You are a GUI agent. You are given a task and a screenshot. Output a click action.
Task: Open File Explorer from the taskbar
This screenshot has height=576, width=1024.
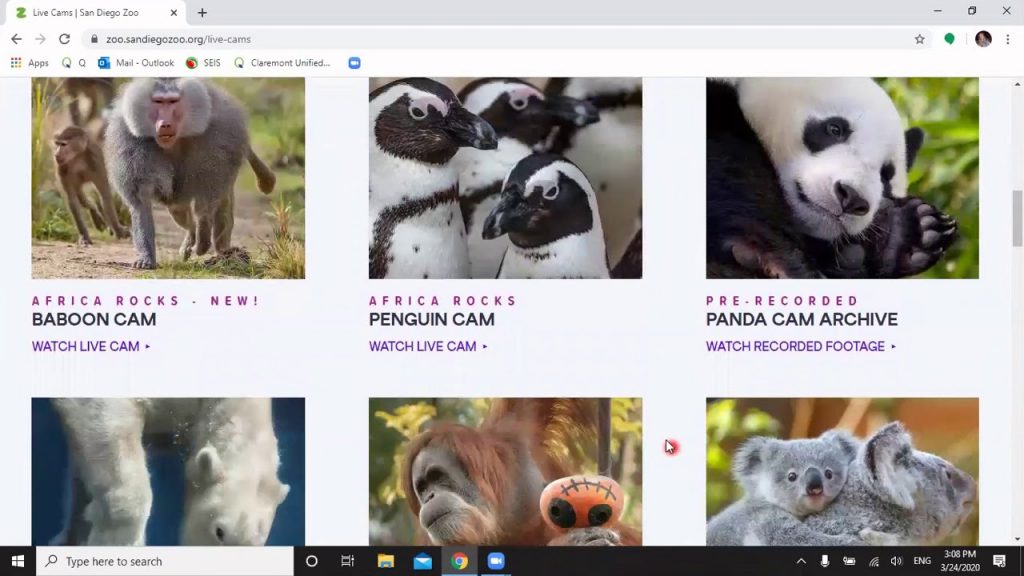386,561
